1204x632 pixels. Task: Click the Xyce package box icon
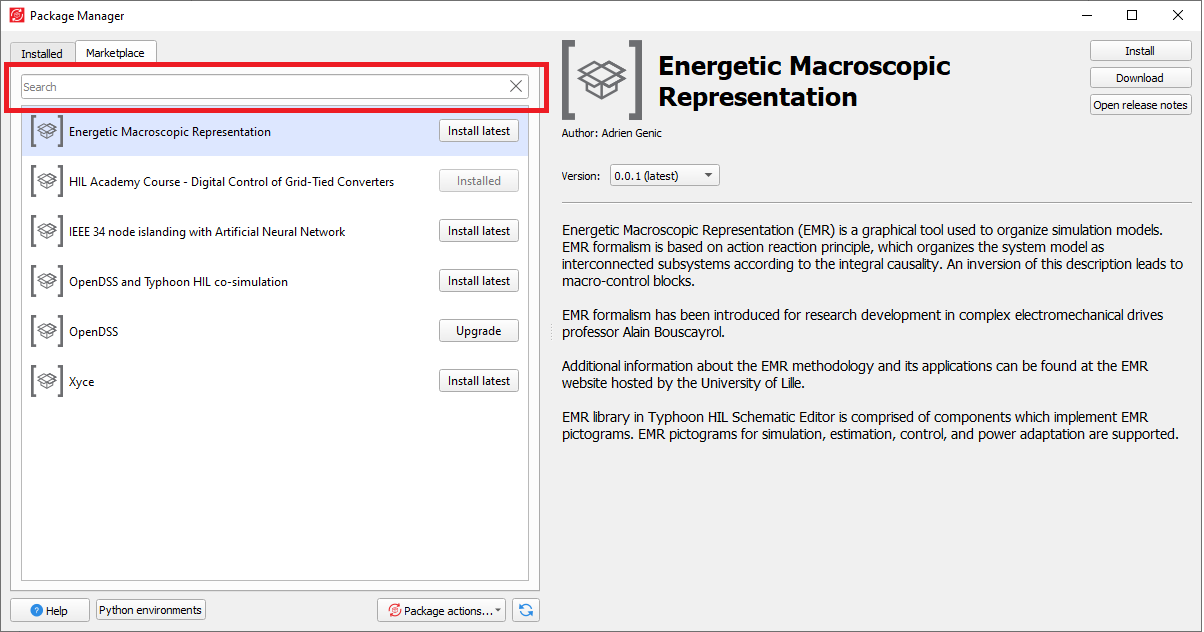[x=45, y=381]
